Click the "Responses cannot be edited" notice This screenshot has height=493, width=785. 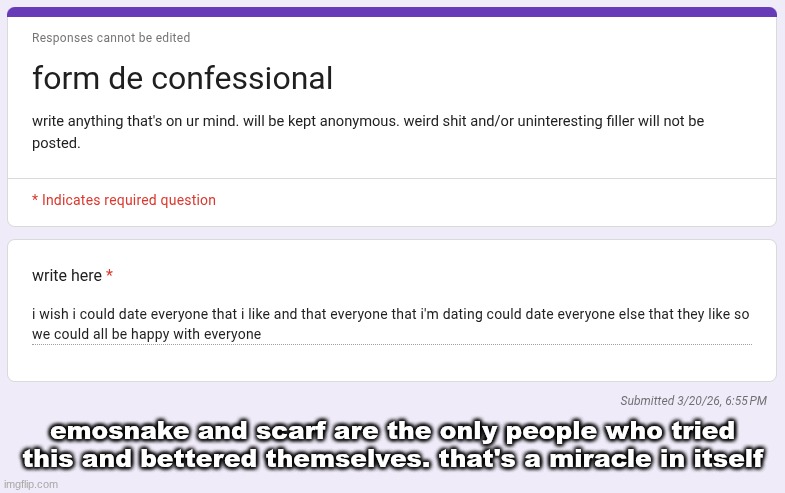[111, 38]
